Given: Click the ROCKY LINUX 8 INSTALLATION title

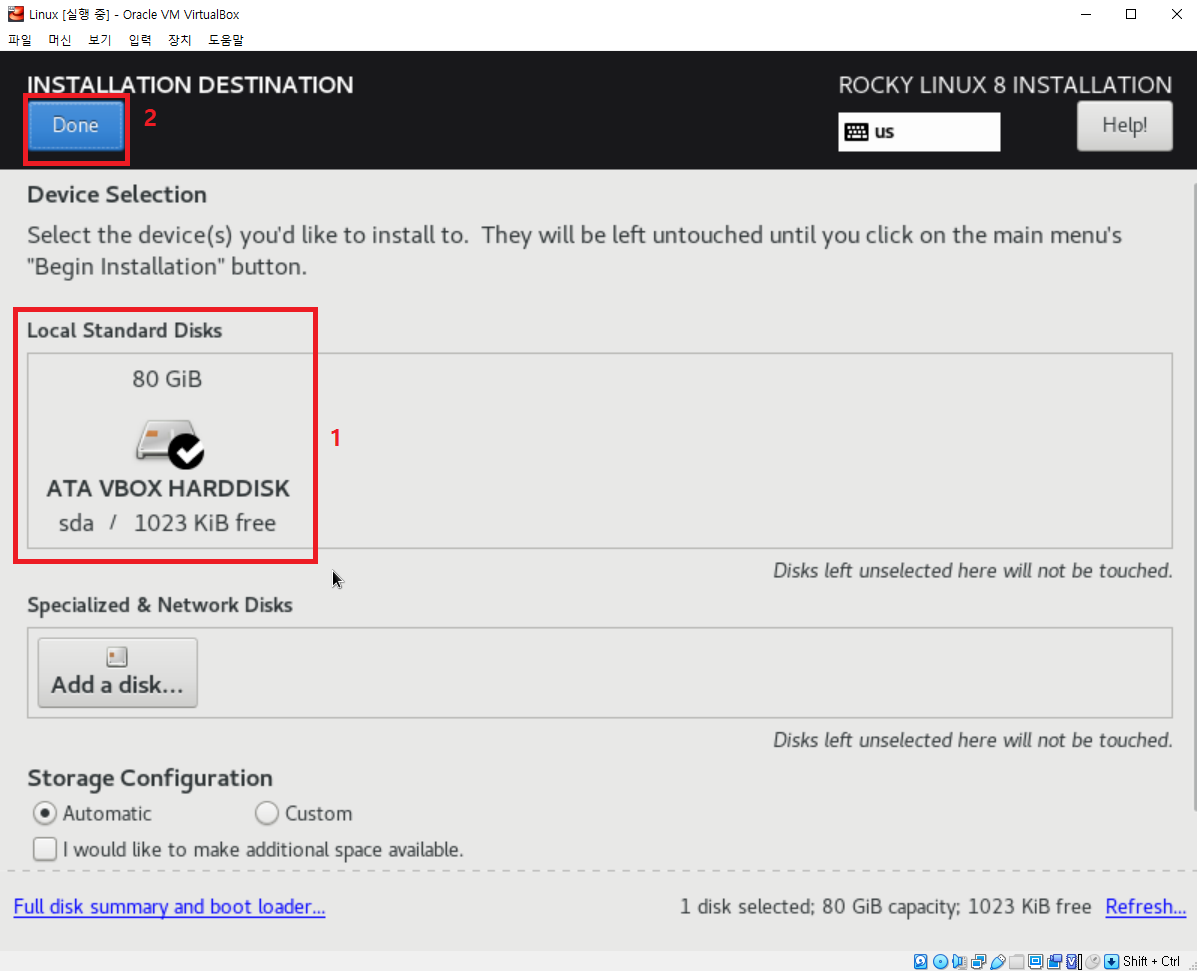Looking at the screenshot, I should coord(1005,85).
